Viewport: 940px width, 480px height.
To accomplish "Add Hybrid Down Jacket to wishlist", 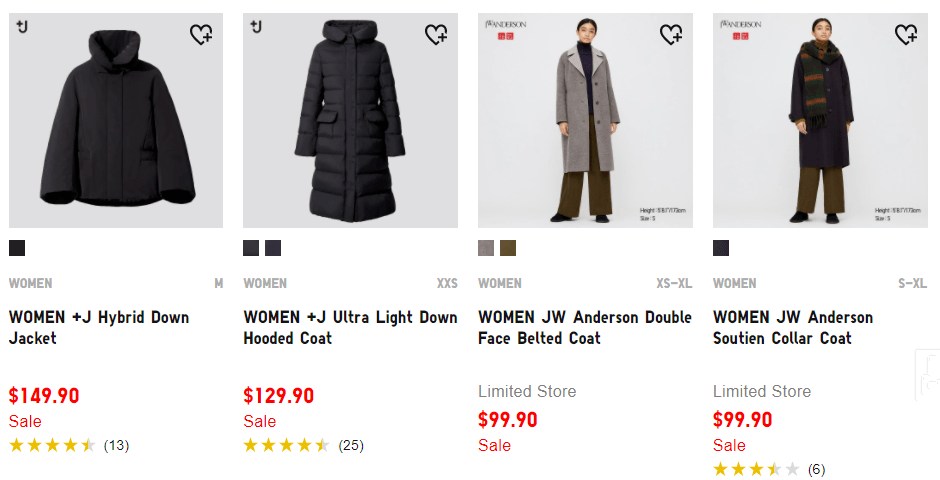I will click(x=202, y=35).
